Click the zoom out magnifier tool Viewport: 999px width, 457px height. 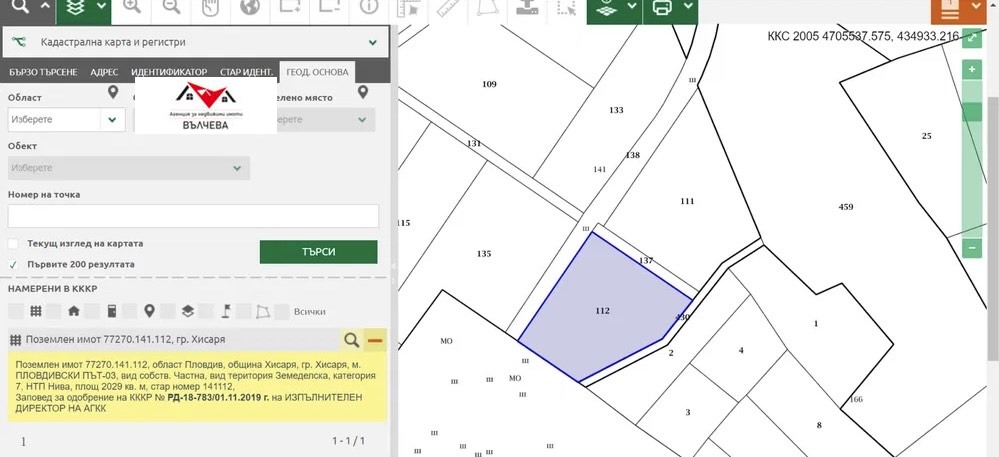point(170,8)
